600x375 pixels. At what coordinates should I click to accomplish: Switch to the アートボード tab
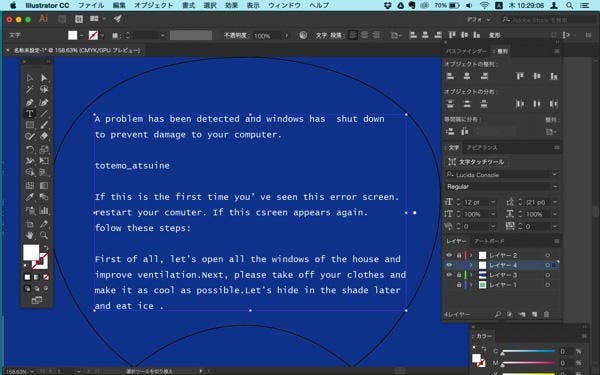pos(489,241)
